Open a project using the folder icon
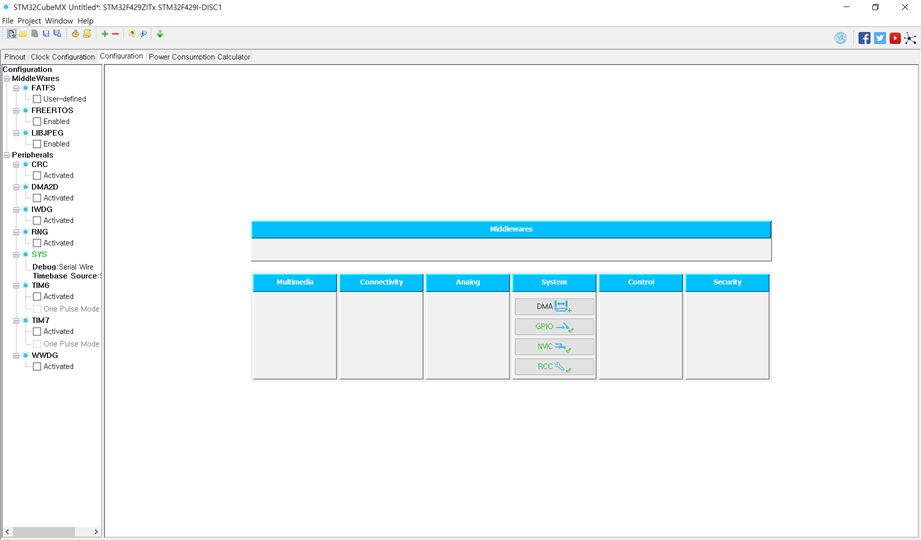 point(23,34)
